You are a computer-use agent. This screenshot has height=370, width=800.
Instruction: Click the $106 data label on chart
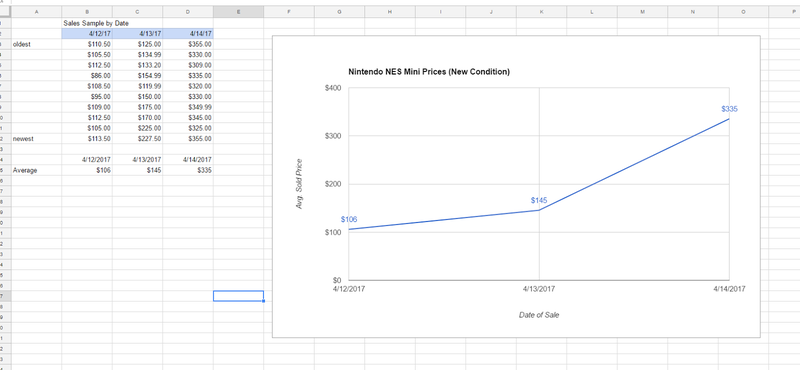[349, 219]
